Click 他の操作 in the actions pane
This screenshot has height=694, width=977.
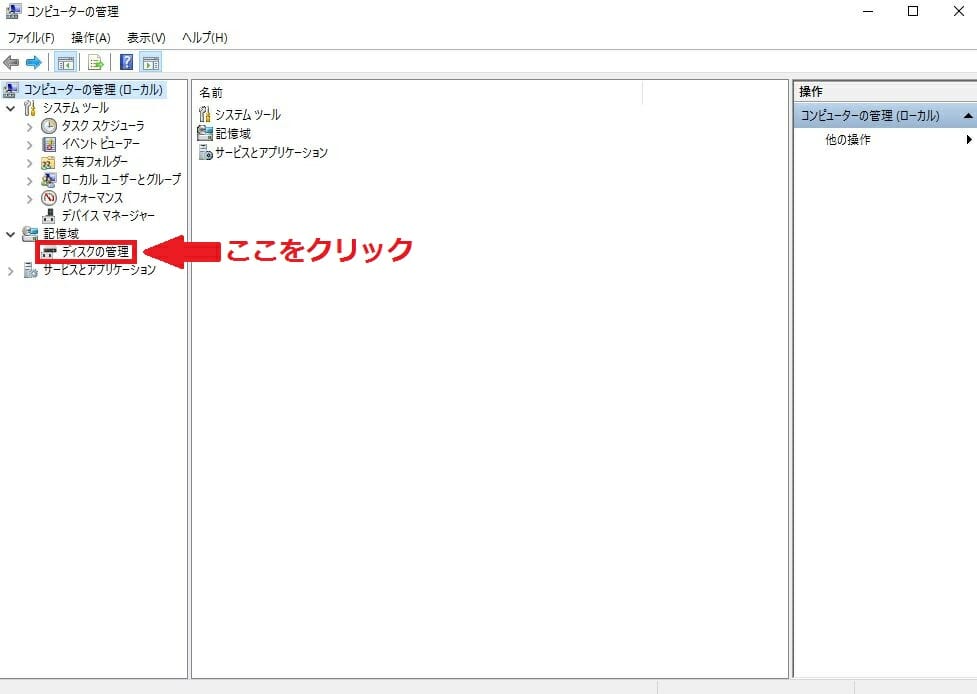847,140
